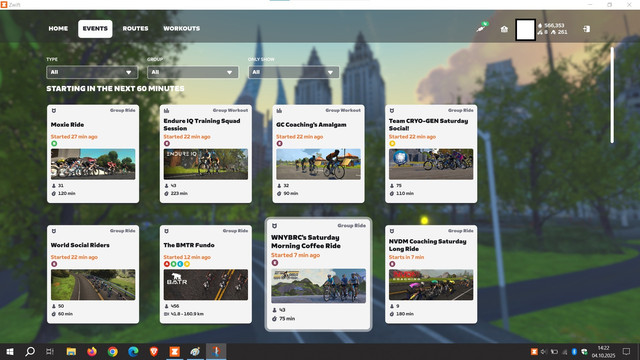Click the '223 min' duration text
640x360 pixels.
click(179, 193)
